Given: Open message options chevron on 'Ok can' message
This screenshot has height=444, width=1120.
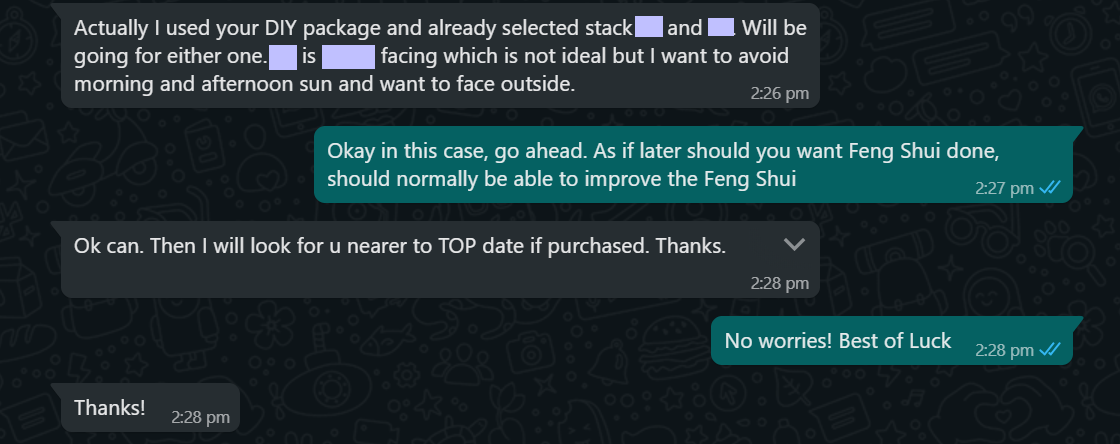Looking at the screenshot, I should (x=794, y=245).
